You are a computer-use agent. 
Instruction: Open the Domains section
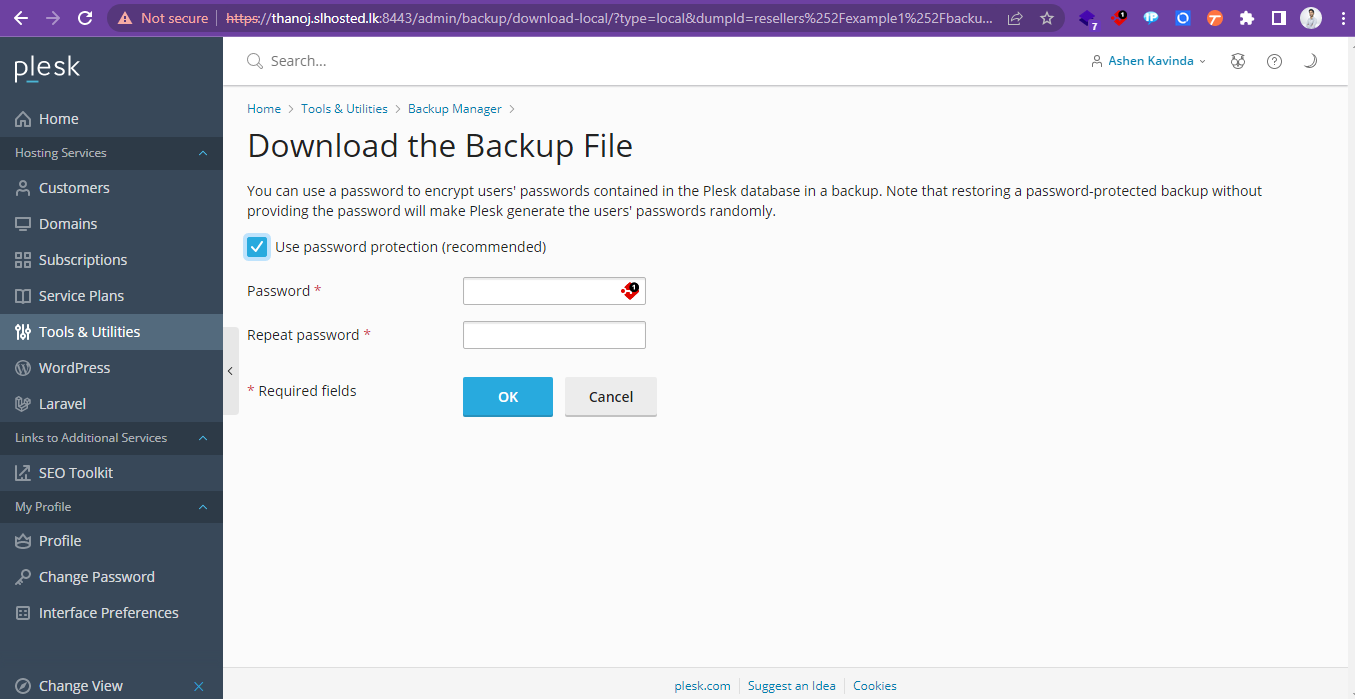[x=69, y=223]
